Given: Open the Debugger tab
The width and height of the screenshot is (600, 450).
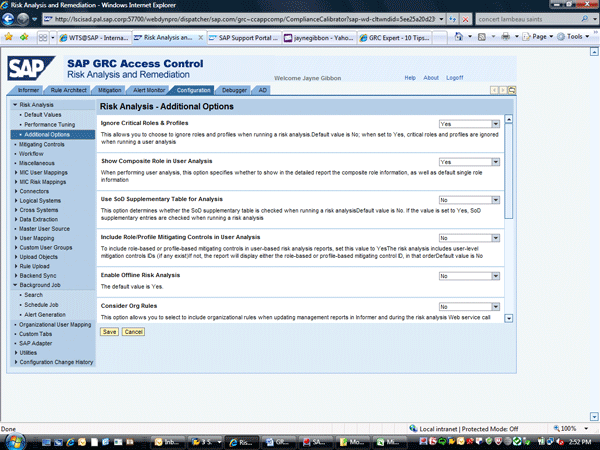Looking at the screenshot, I should click(234, 90).
